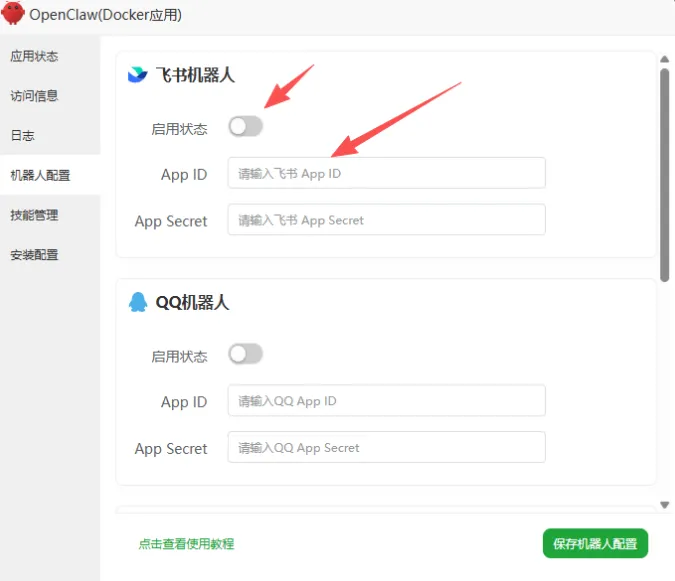Switch to the 访问信息 sidebar tab
The width and height of the screenshot is (675, 581).
point(35,96)
